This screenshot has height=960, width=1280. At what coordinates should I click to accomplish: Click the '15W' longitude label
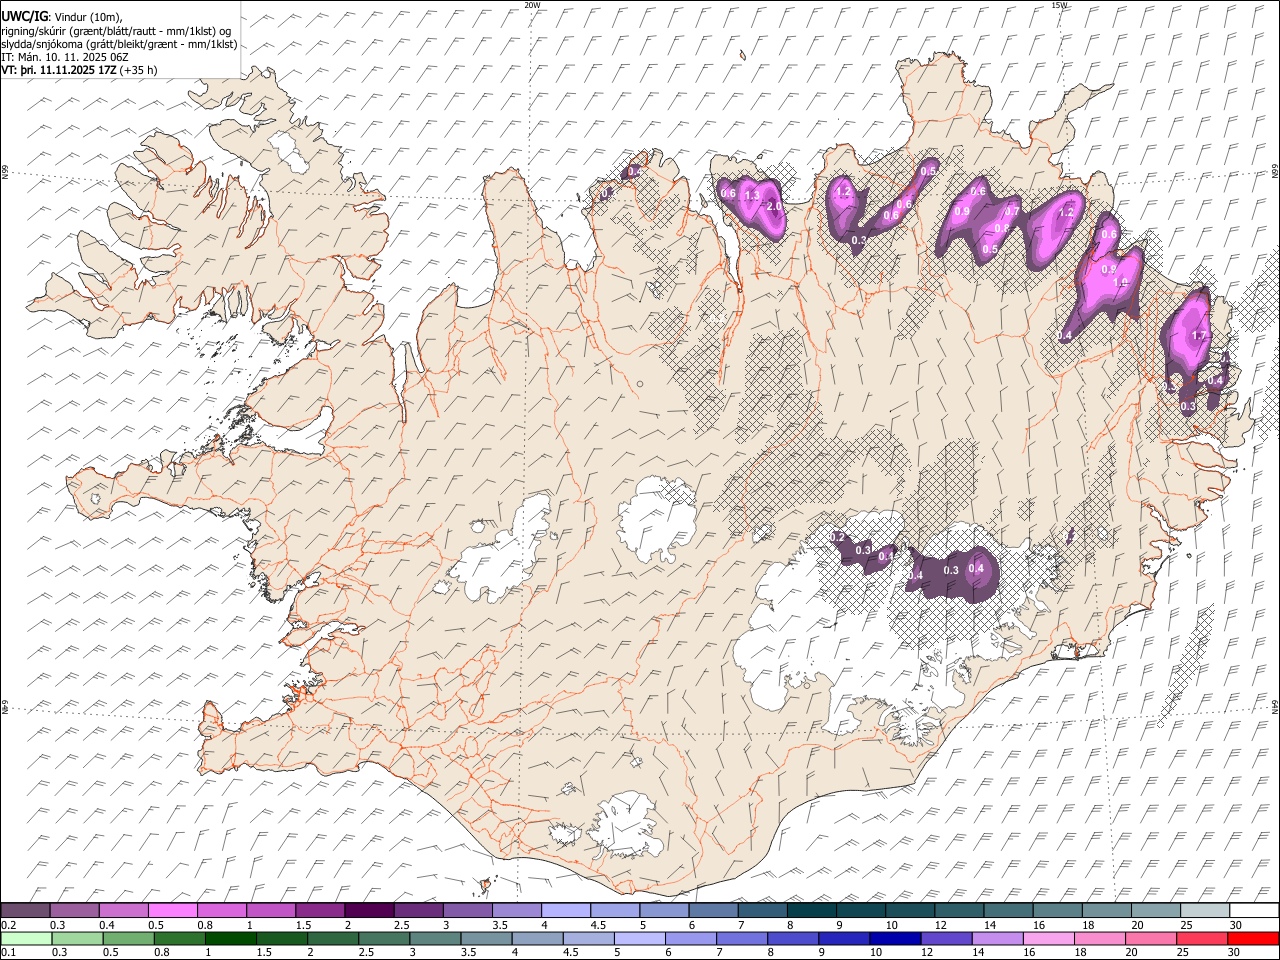(x=1060, y=5)
